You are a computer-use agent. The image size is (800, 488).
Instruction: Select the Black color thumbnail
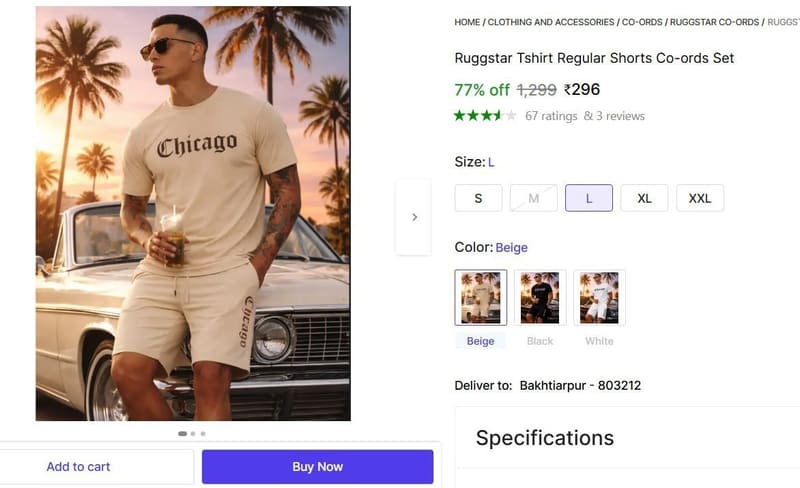tap(540, 298)
